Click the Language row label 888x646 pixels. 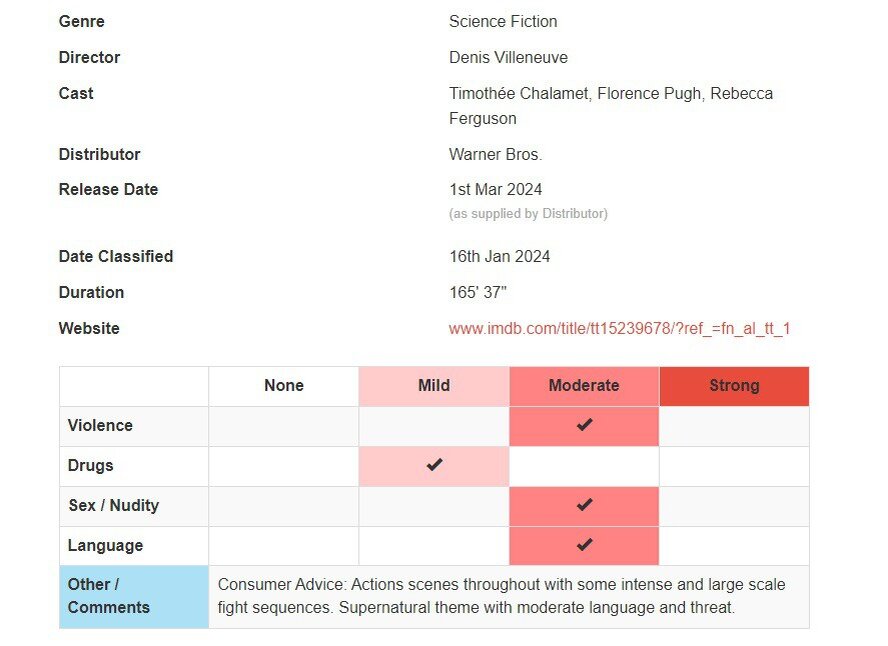105,545
